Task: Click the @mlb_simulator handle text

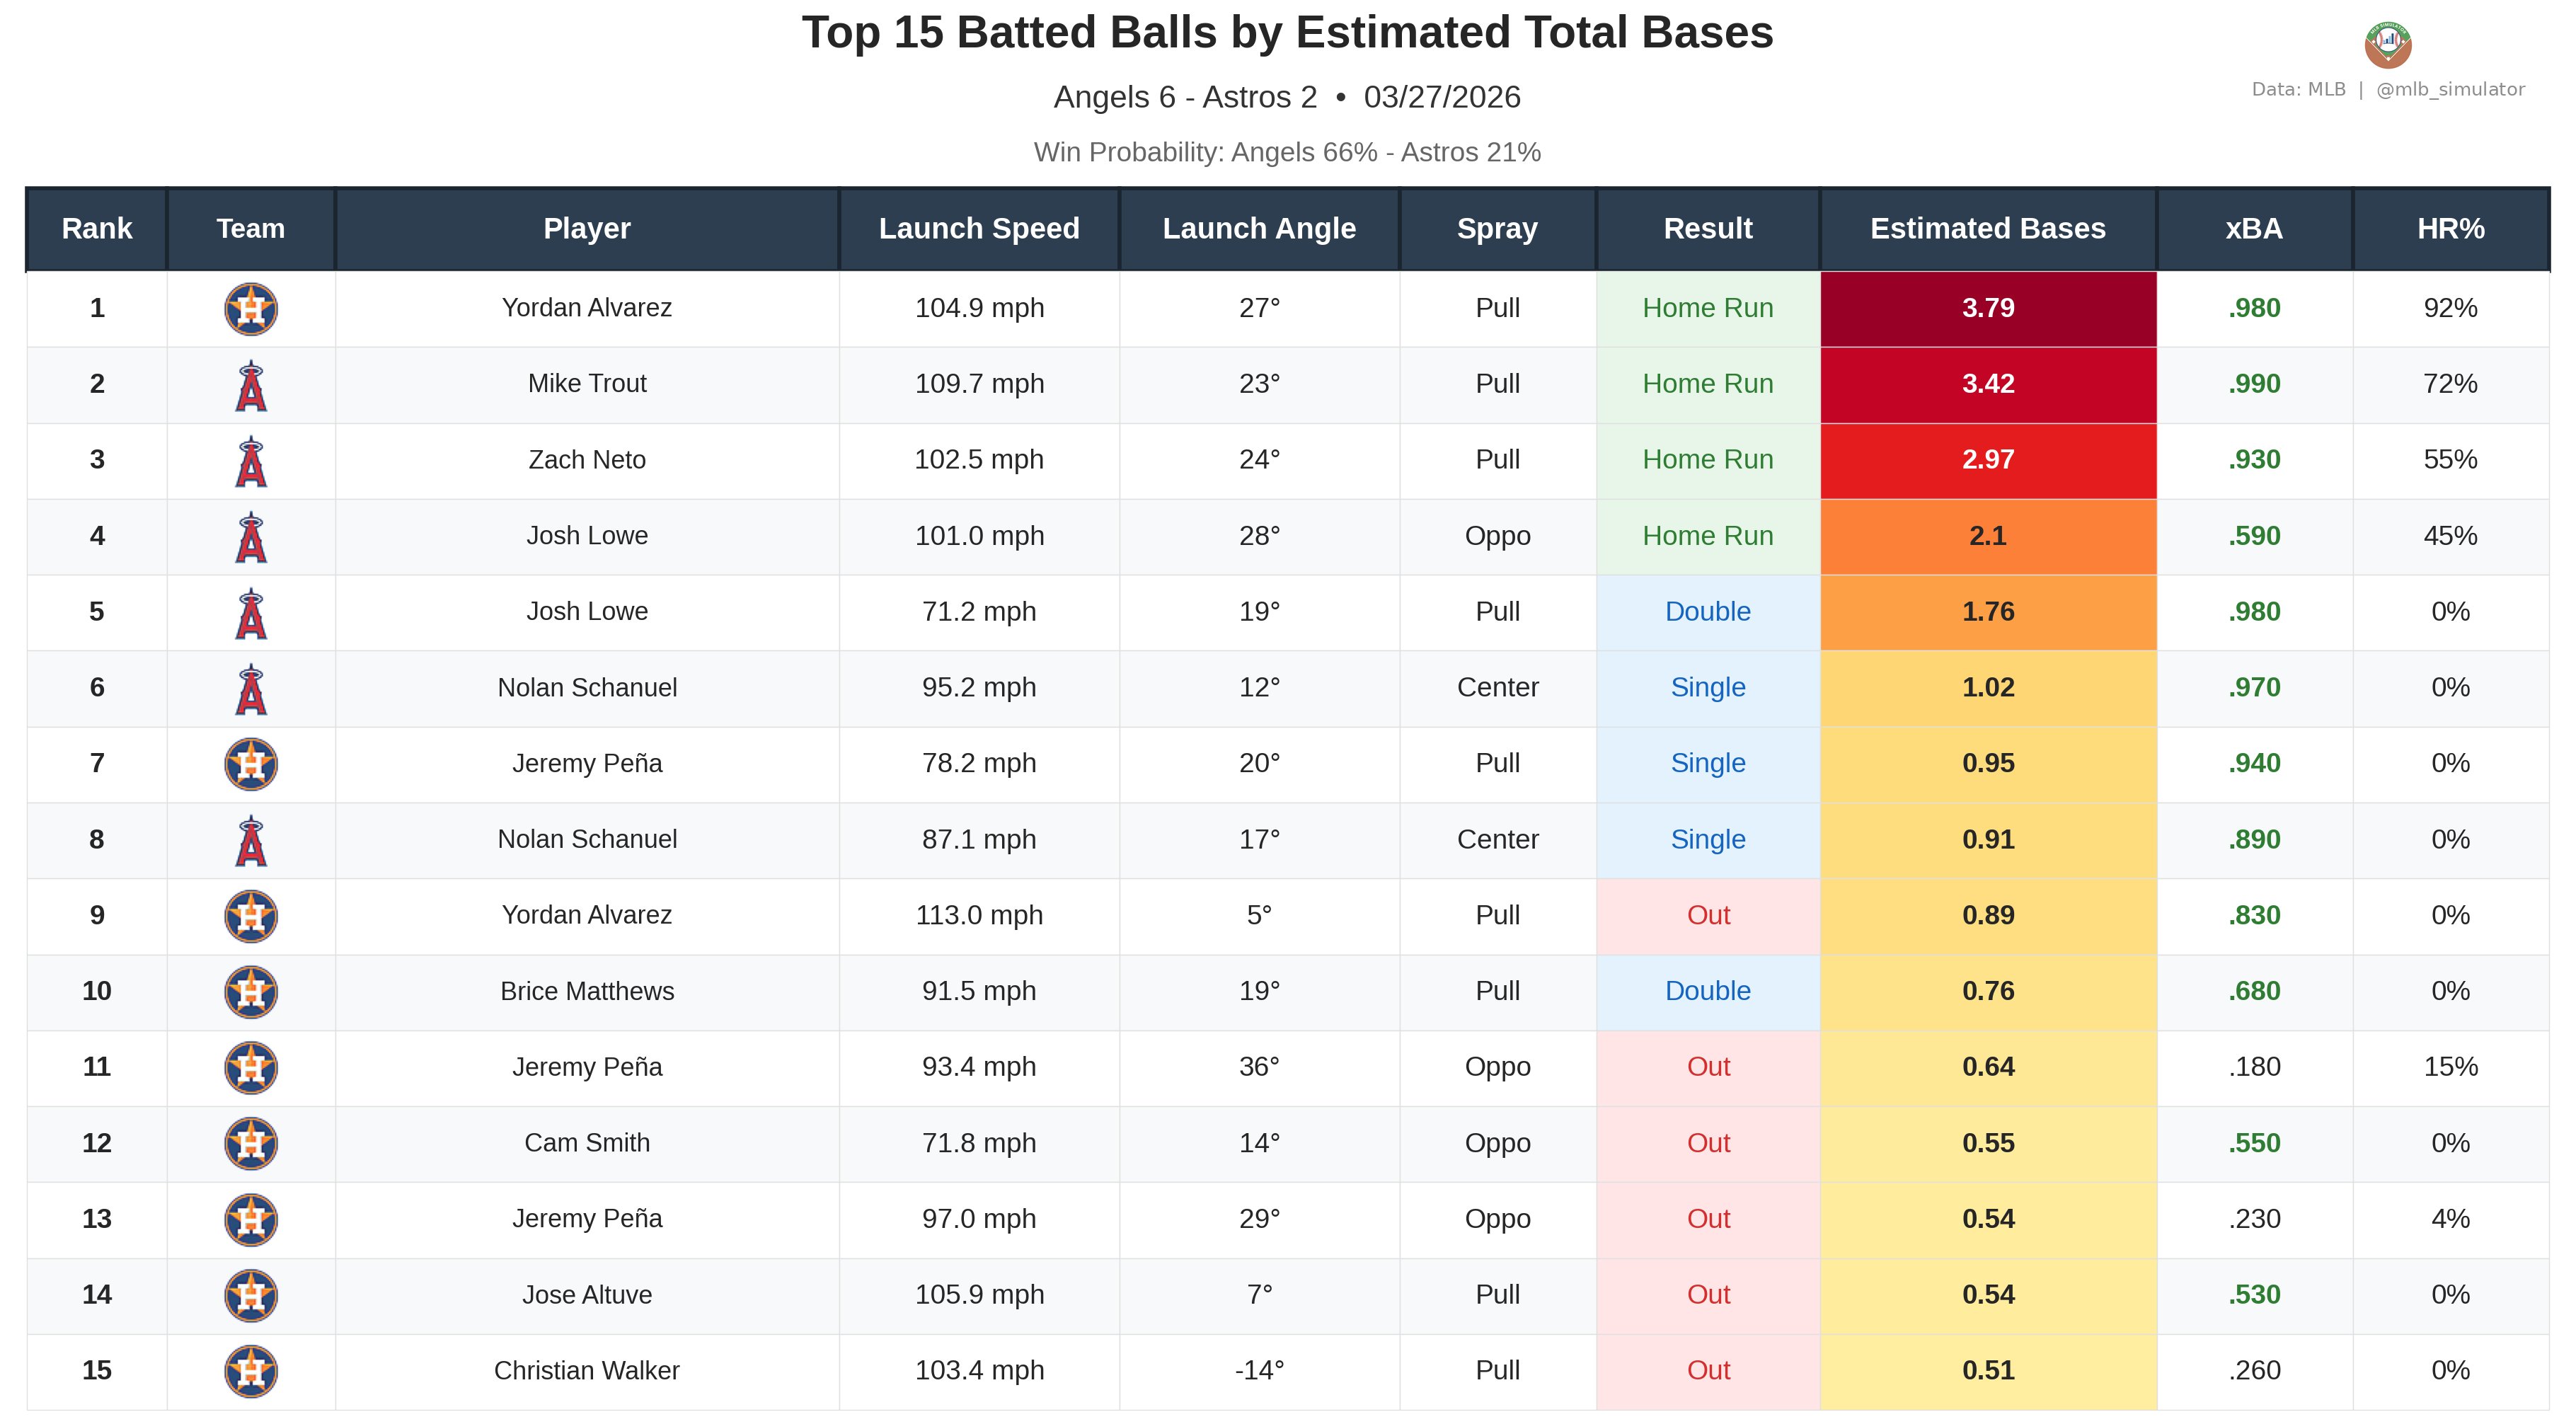Action: pos(2450,90)
